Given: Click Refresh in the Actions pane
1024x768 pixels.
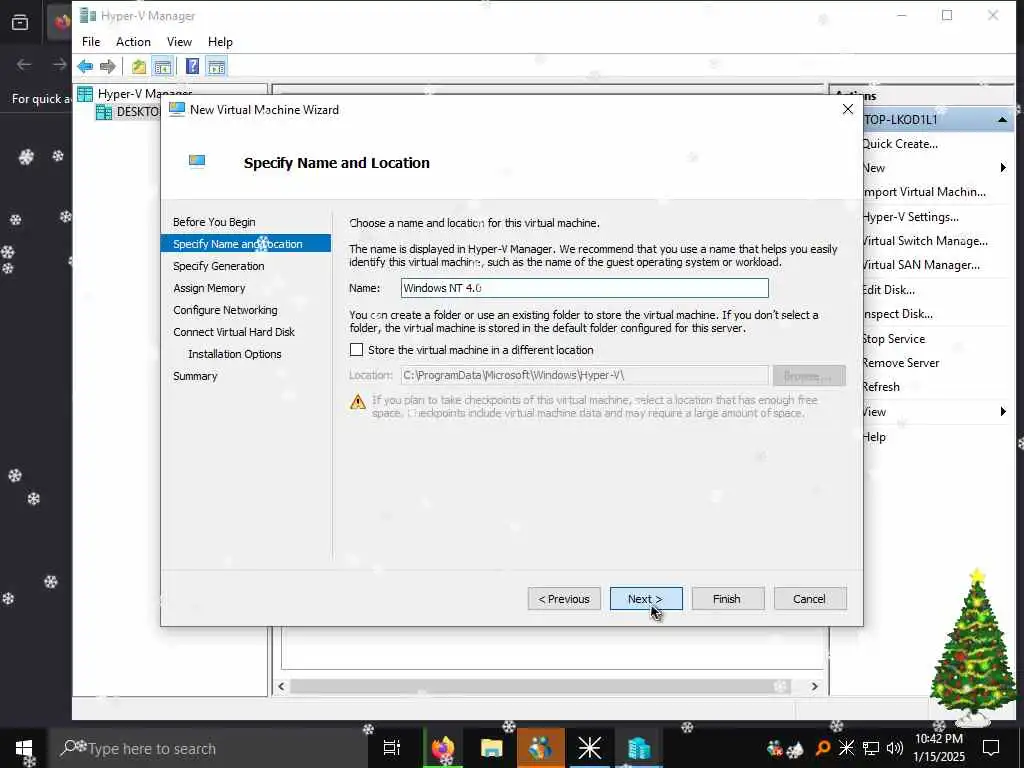Looking at the screenshot, I should (881, 387).
